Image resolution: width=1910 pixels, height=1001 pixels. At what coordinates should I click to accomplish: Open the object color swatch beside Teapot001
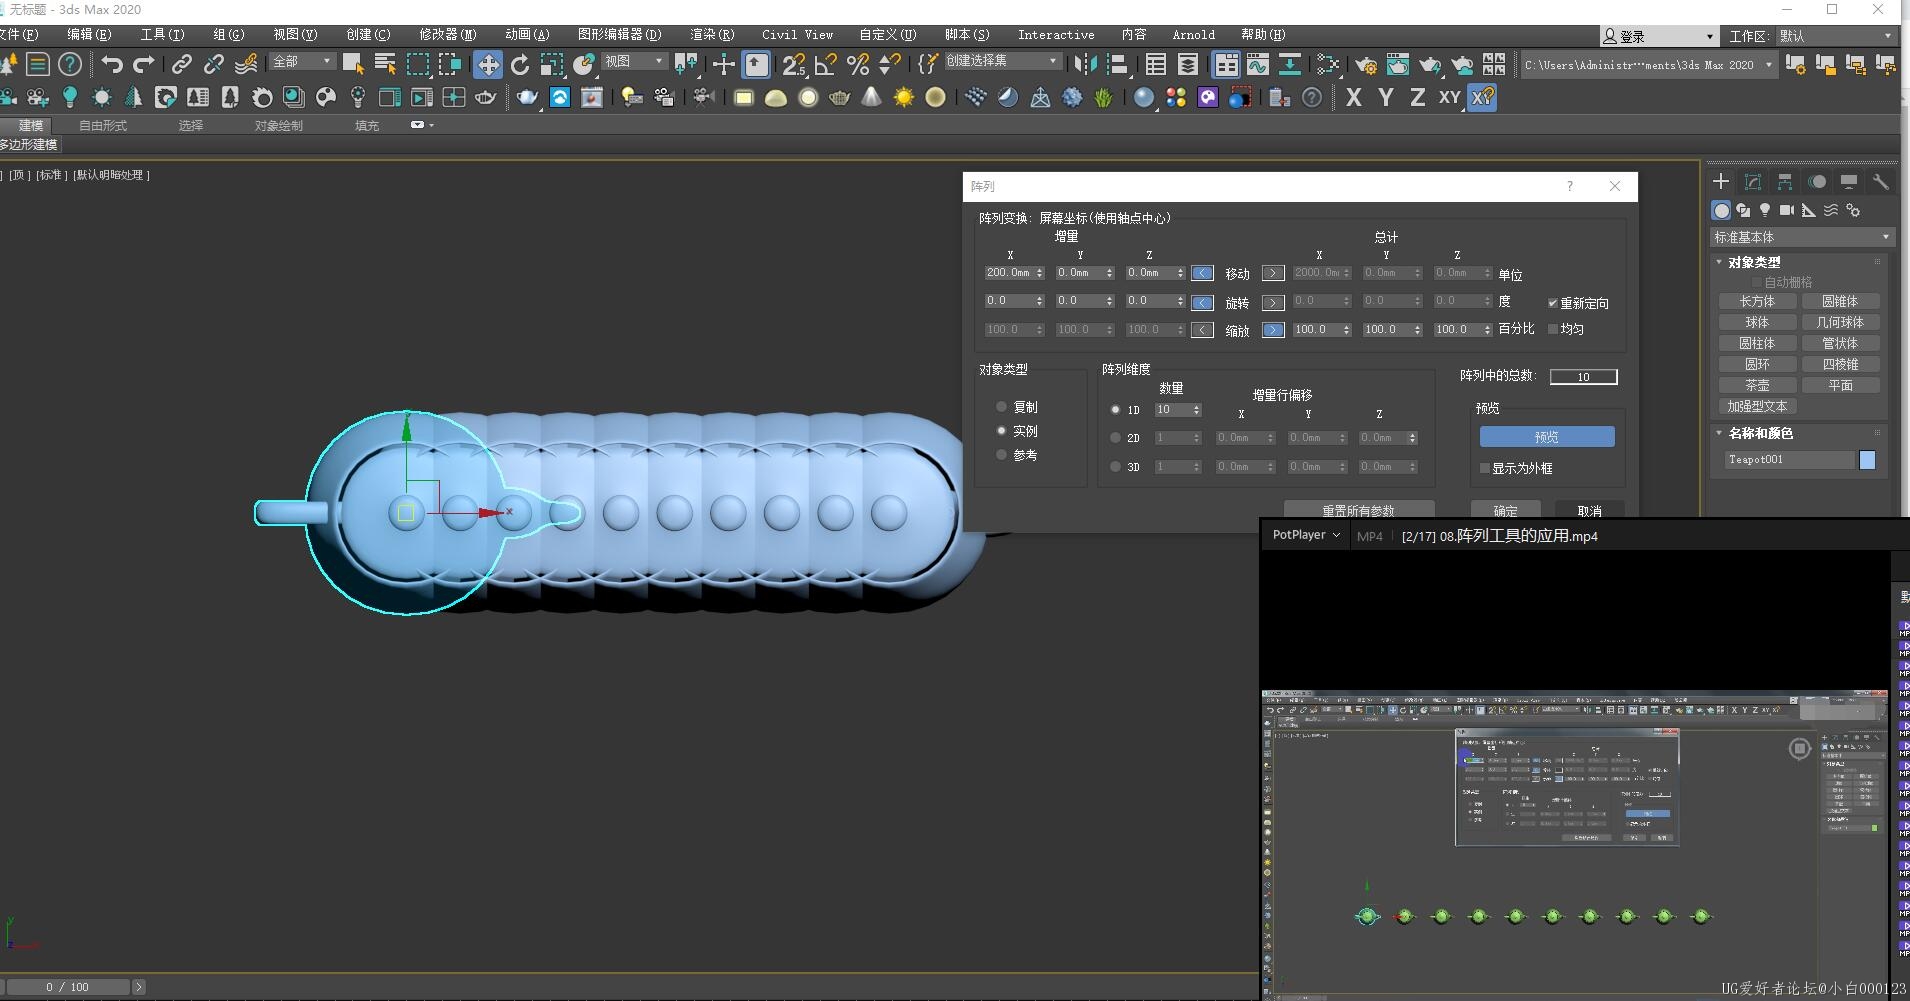tap(1867, 460)
